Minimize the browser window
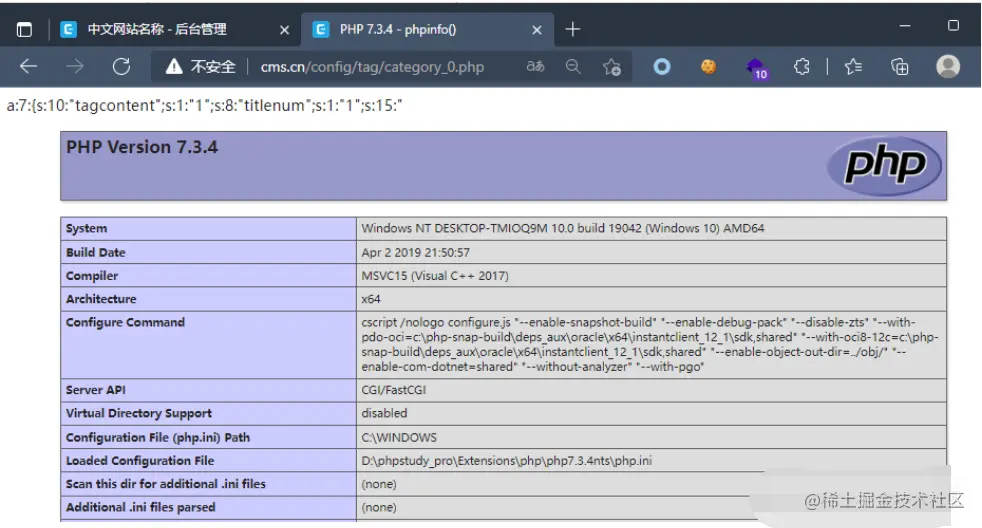982x528 pixels. 905,26
